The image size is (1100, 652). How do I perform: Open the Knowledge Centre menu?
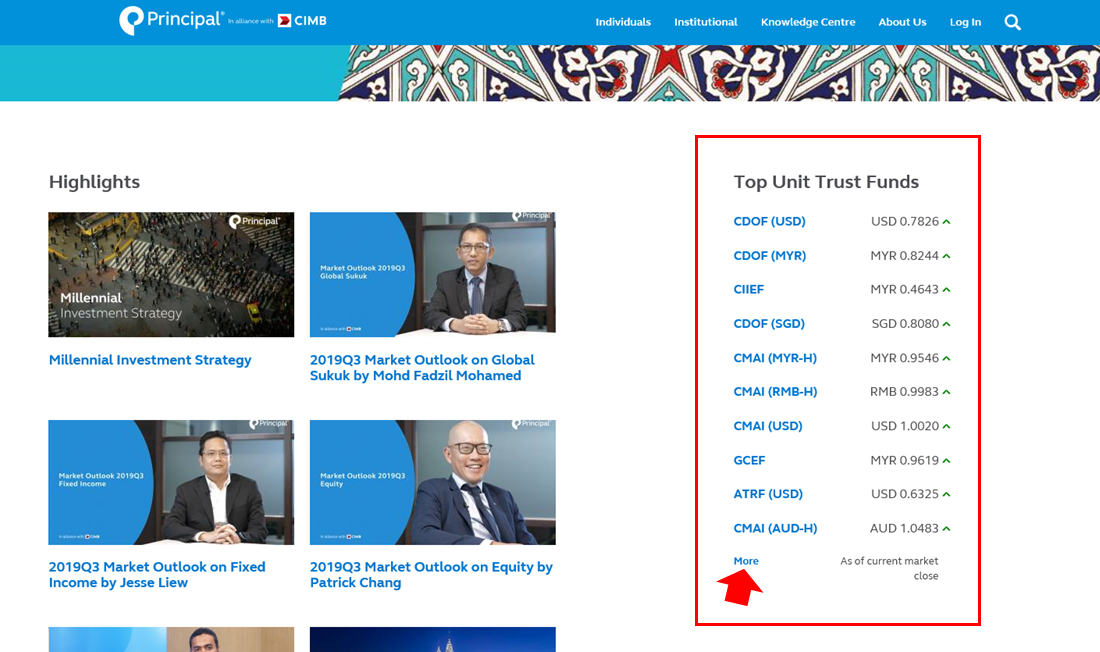click(x=808, y=22)
